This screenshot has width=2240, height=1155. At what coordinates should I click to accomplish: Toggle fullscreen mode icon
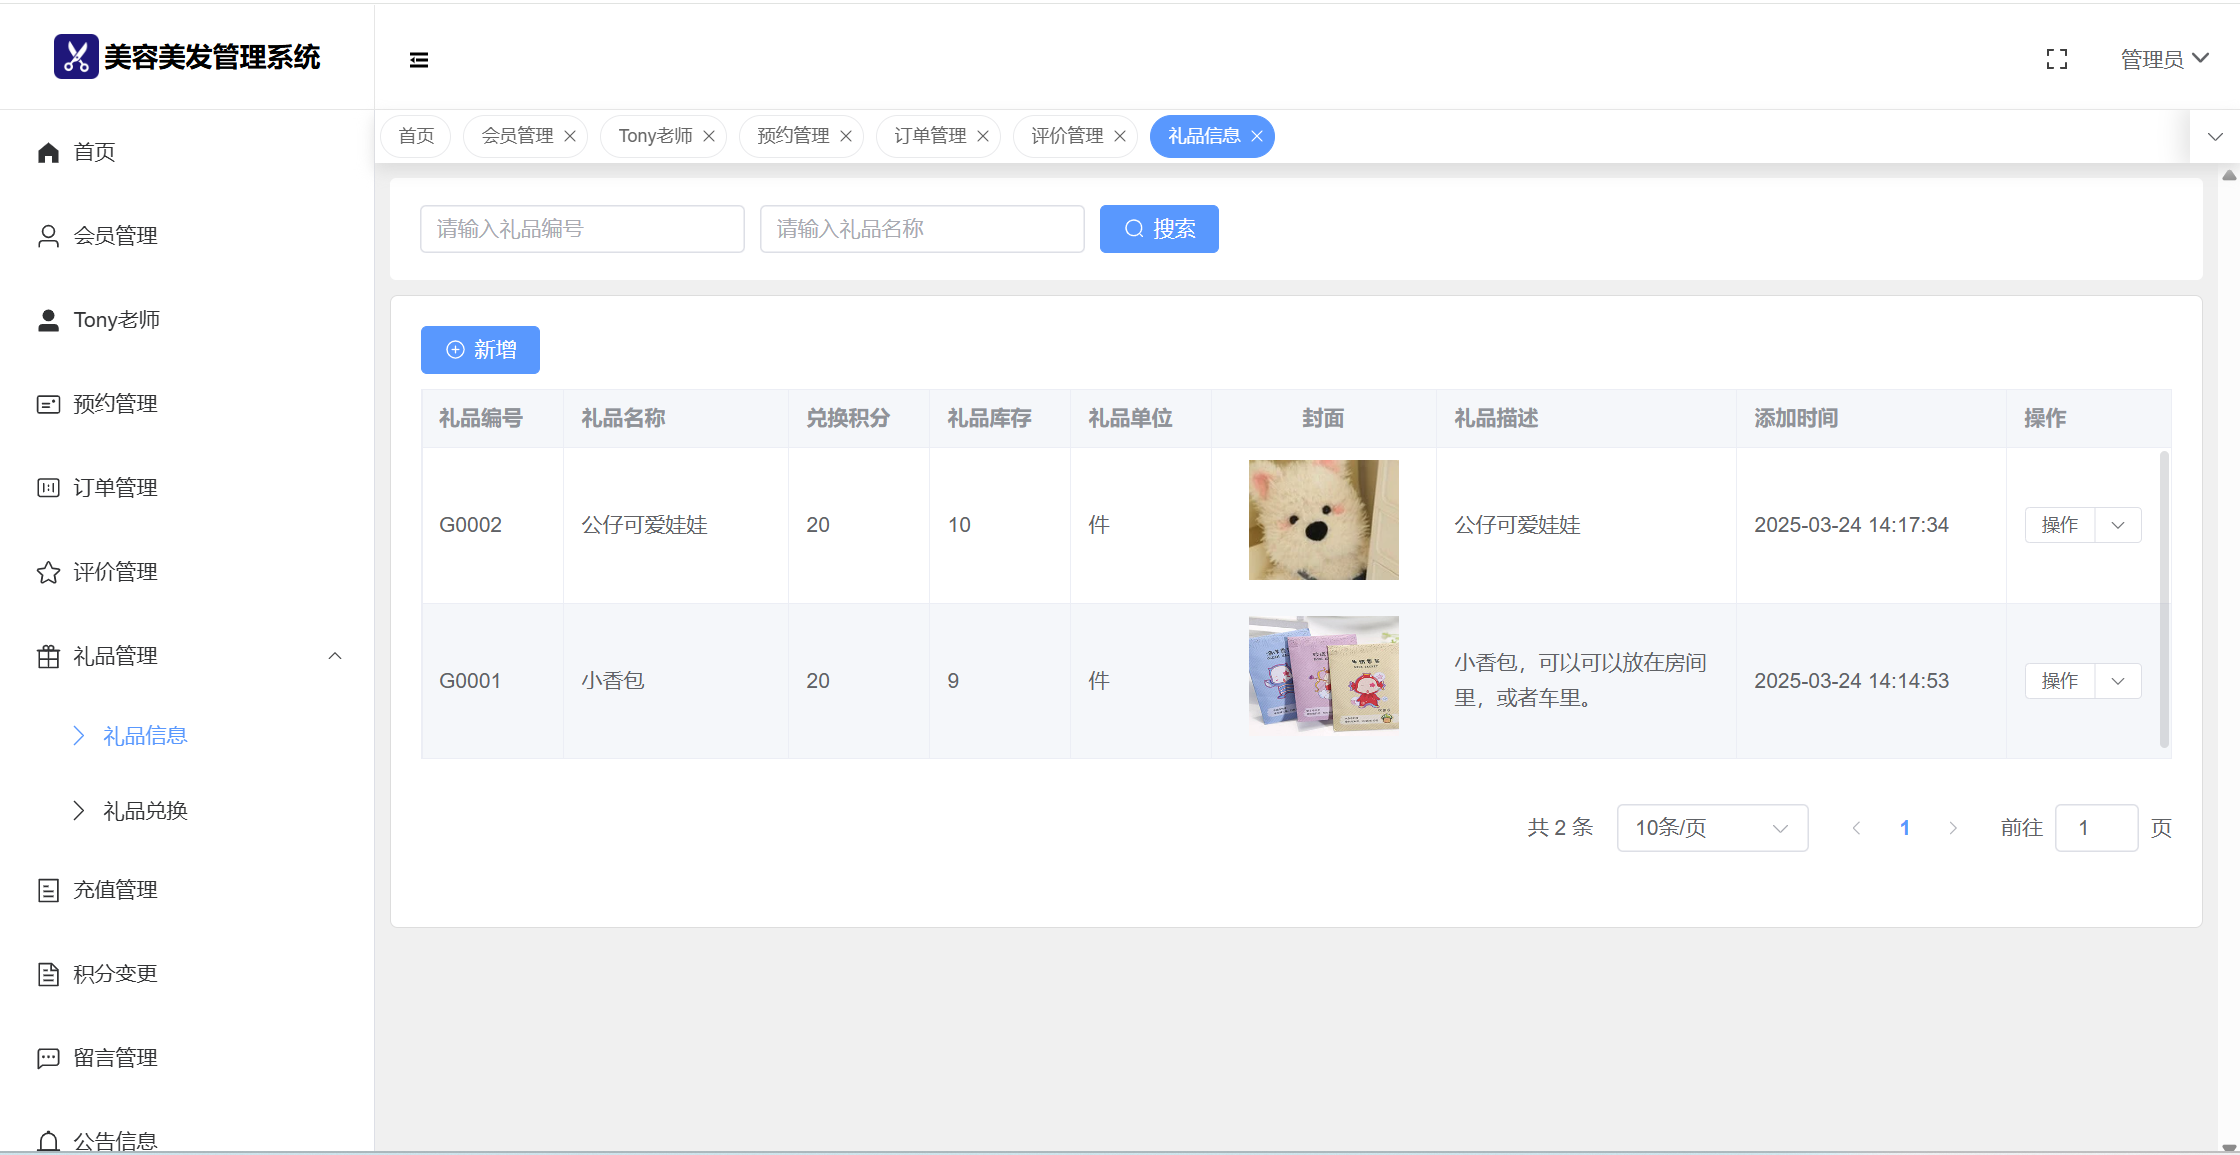pos(2056,60)
